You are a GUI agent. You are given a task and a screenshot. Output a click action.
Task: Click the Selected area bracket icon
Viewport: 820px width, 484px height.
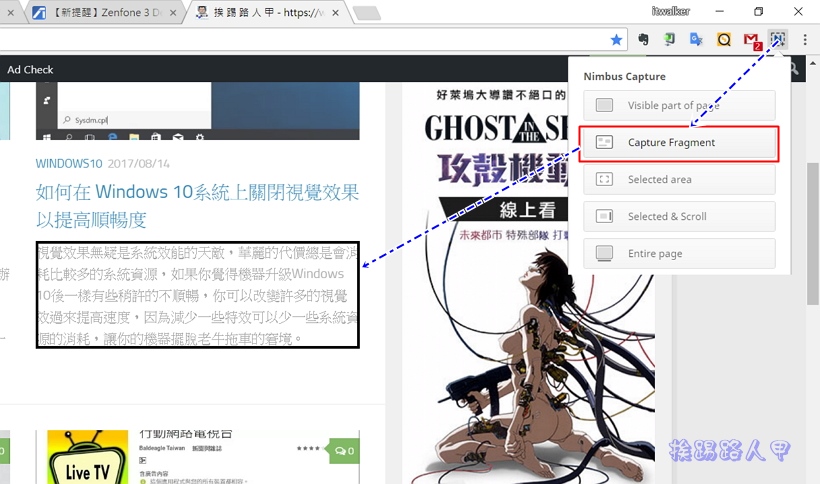point(605,179)
